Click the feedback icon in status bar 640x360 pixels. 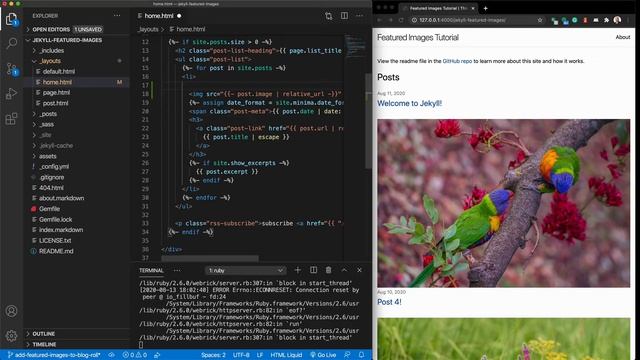click(x=347, y=355)
